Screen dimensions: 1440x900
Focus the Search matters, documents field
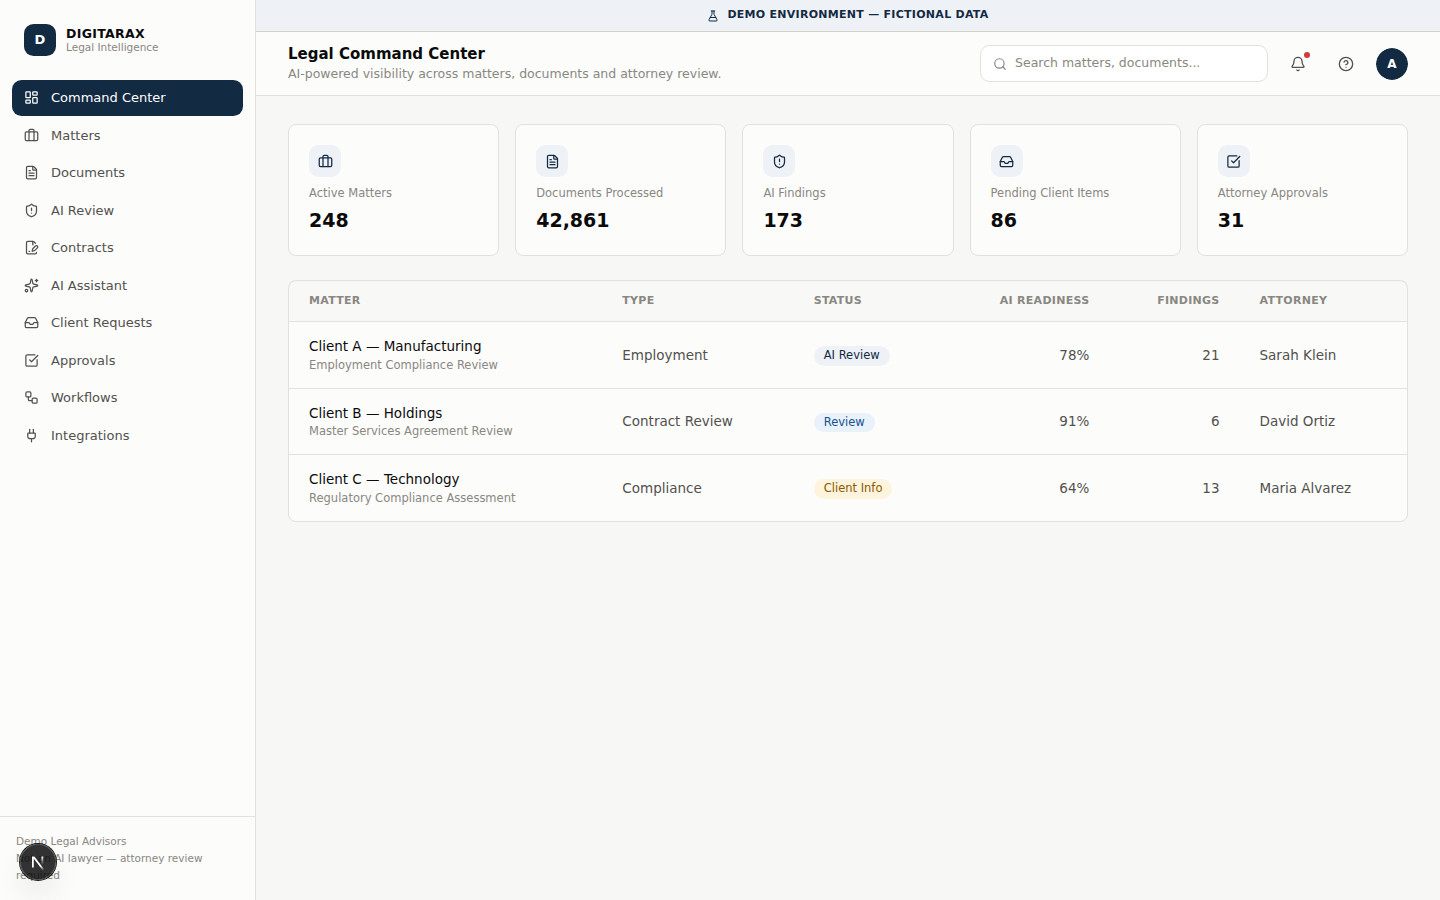pos(1124,63)
